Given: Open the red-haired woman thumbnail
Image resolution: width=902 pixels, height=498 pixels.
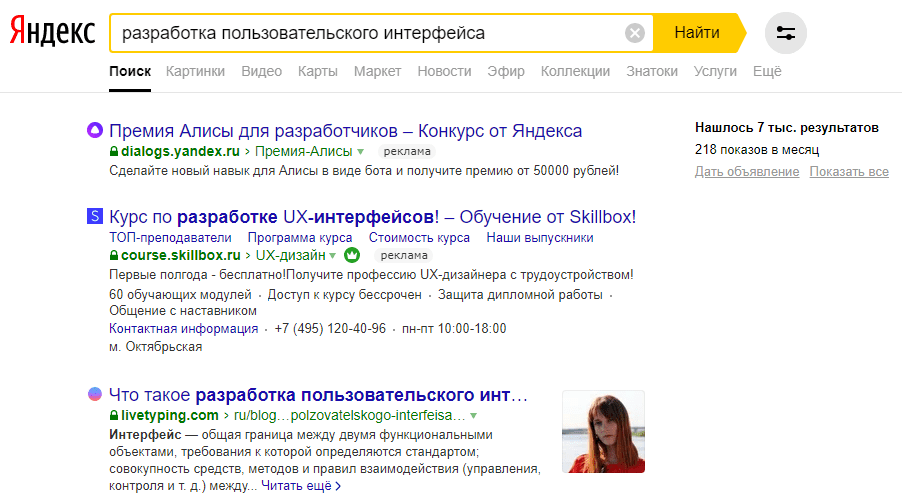Looking at the screenshot, I should 603,431.
